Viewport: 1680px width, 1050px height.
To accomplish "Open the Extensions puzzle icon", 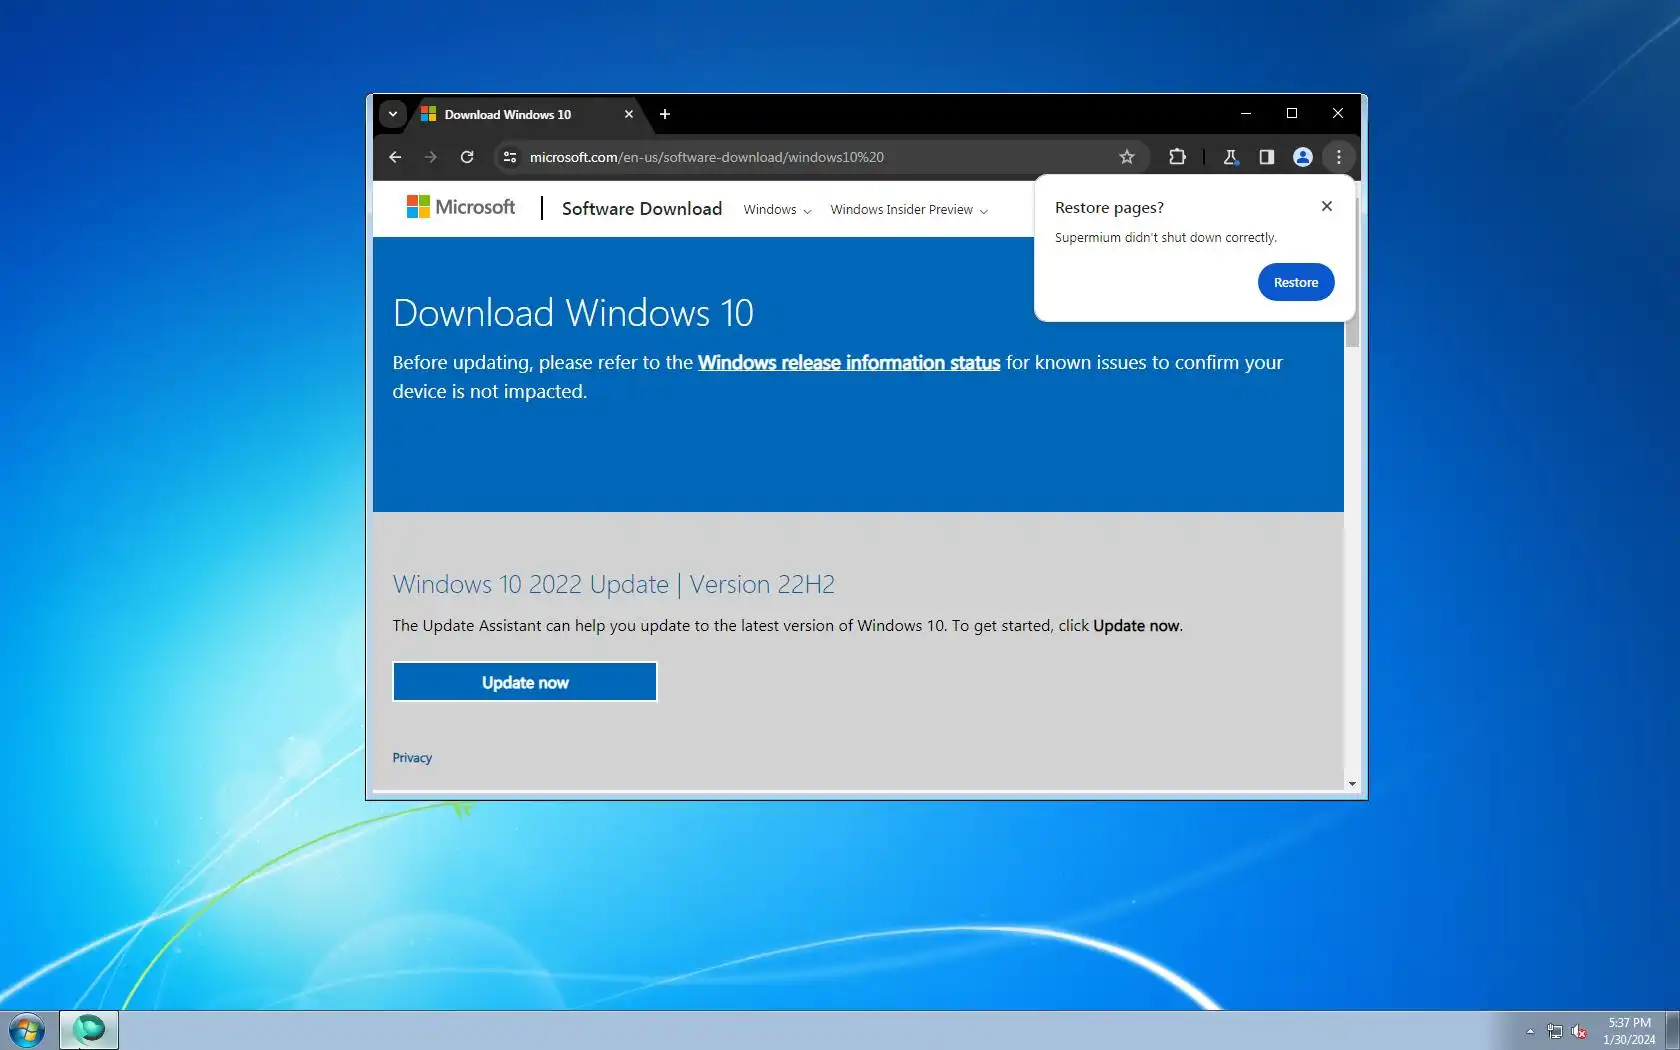I will click(x=1177, y=157).
